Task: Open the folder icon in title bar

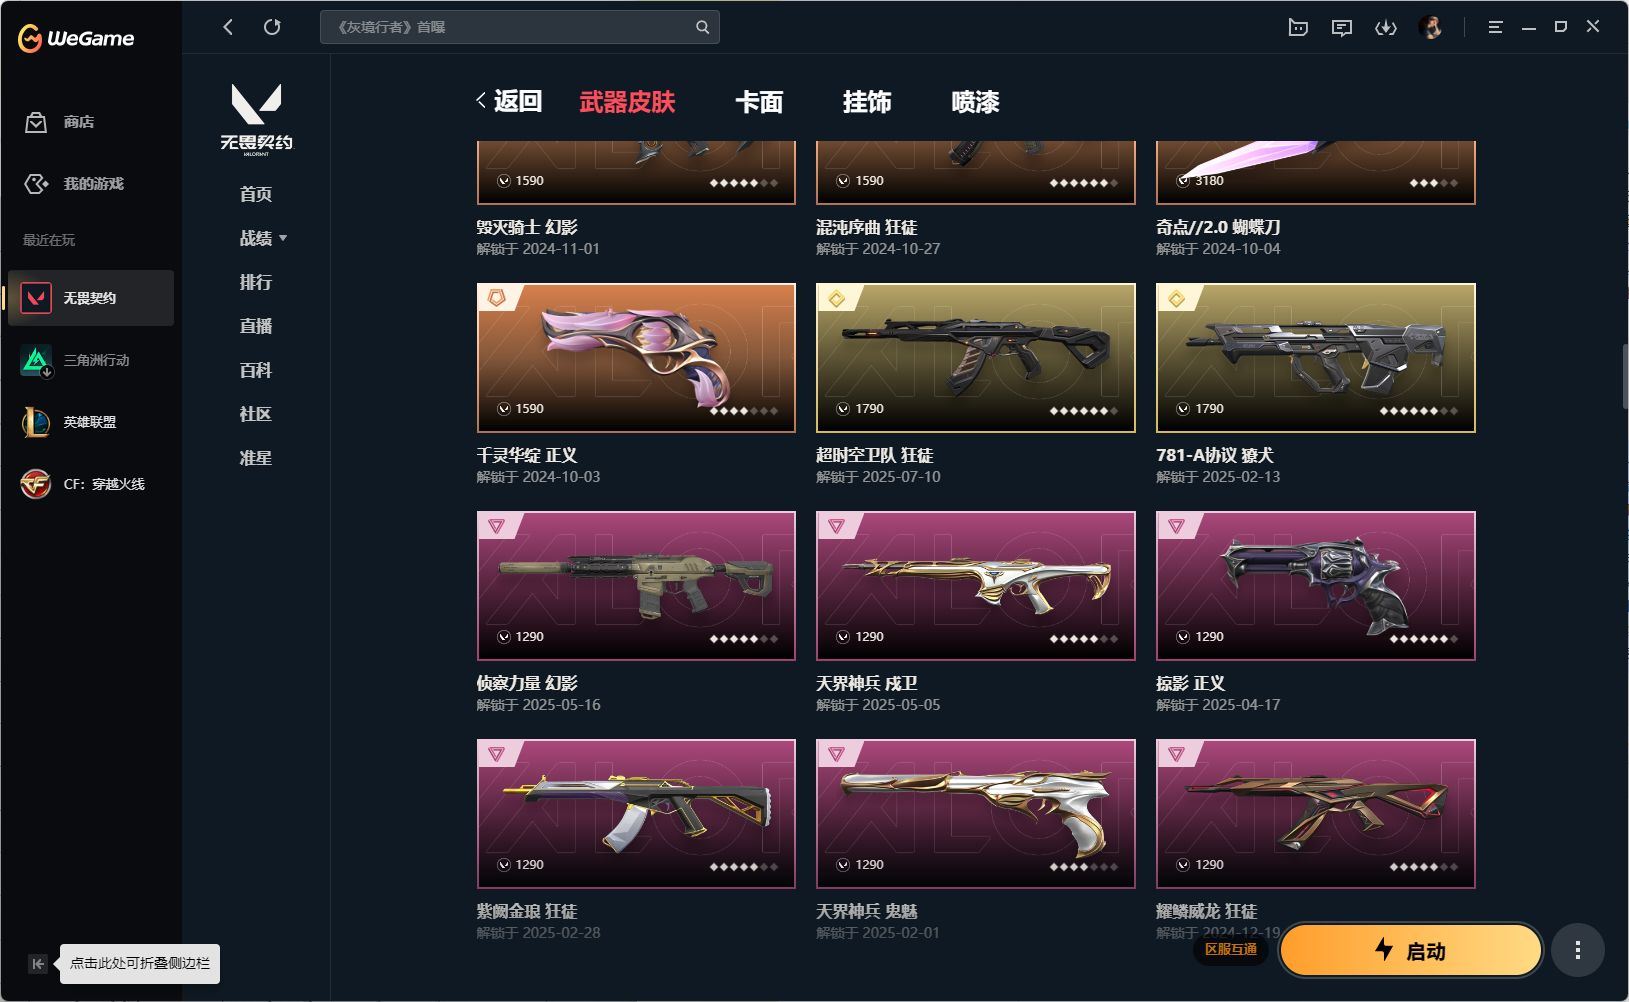Action: click(x=1298, y=28)
